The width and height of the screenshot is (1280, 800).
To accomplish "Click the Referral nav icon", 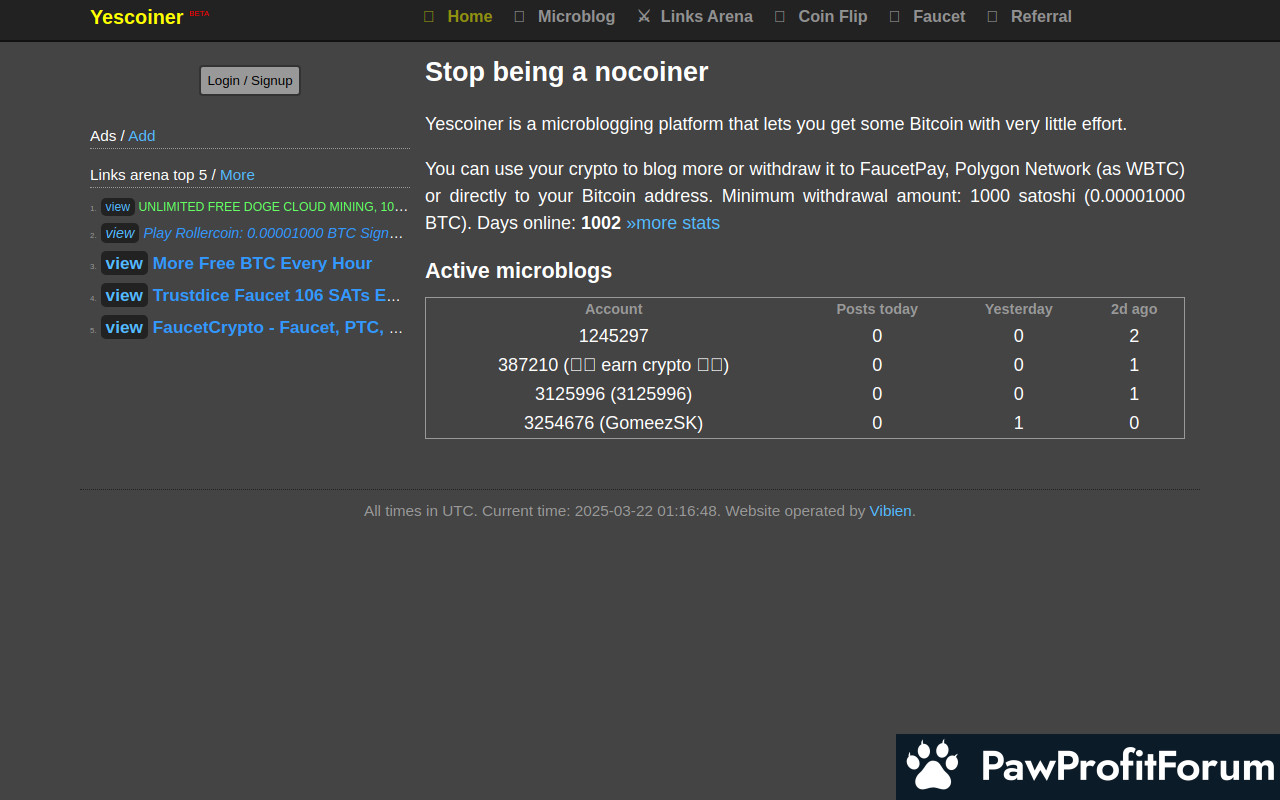I will click(992, 16).
